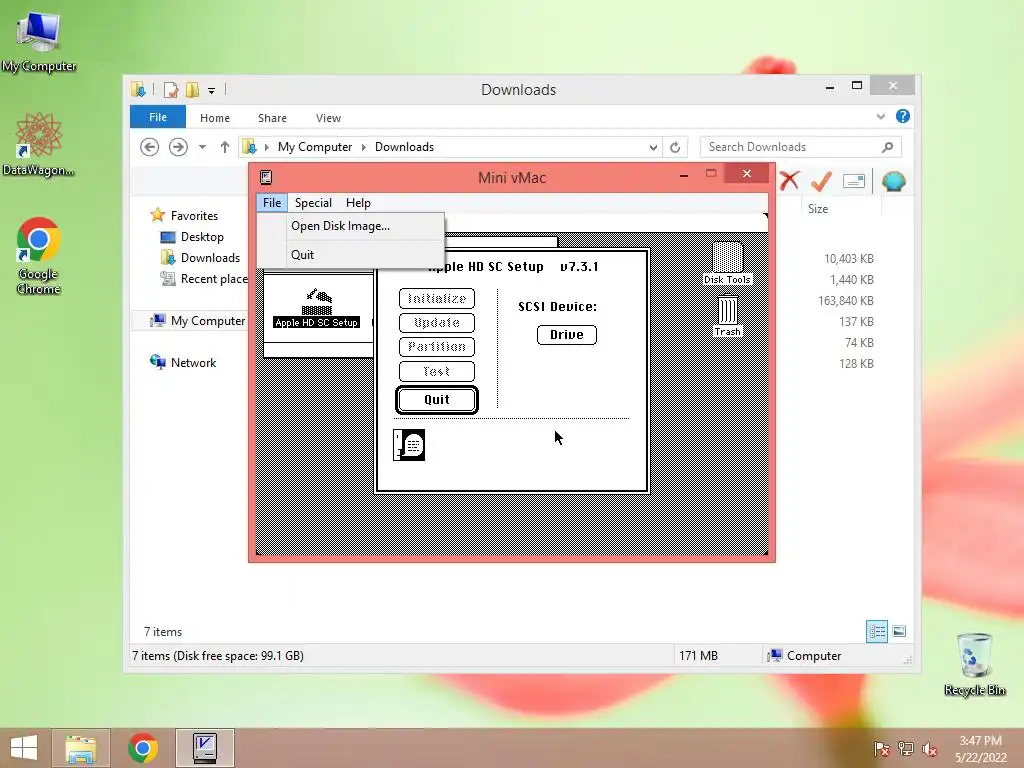Image resolution: width=1024 pixels, height=768 pixels.
Task: Open the Google Chrome desktop shortcut
Action: click(x=39, y=256)
